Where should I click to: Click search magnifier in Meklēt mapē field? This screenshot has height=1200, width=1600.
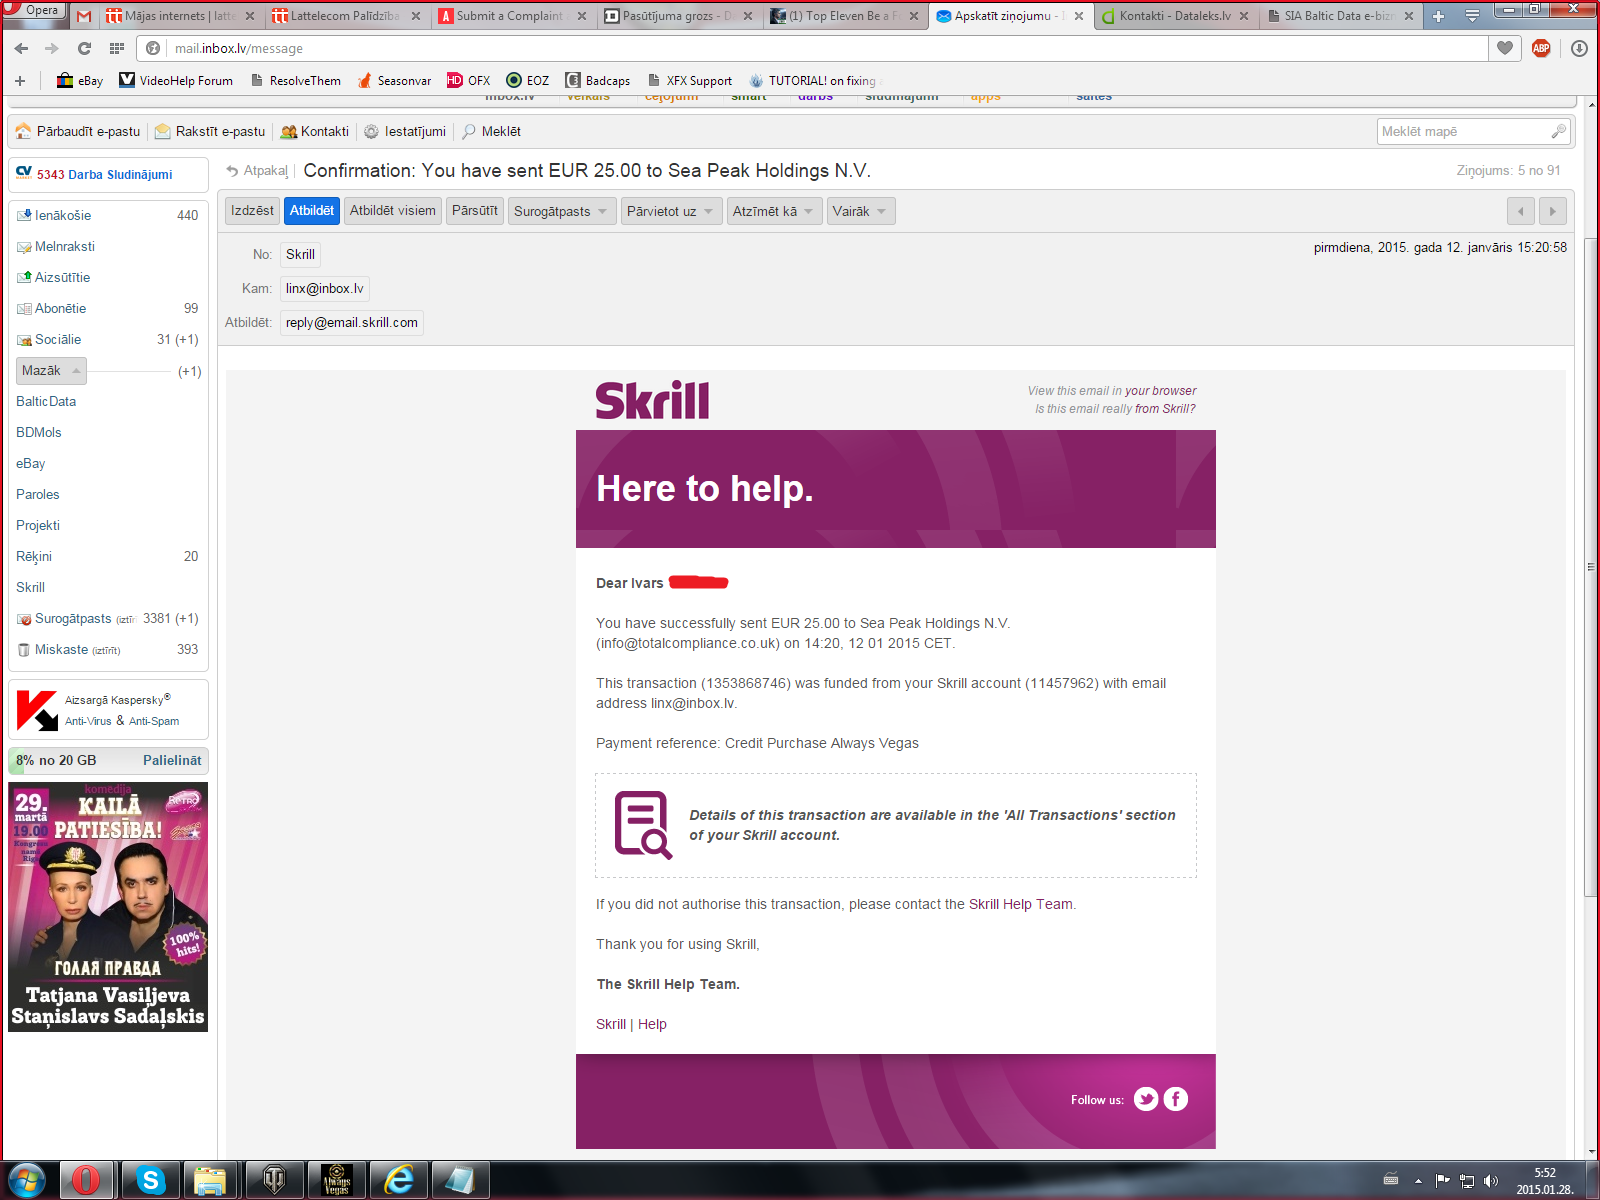pos(1558,131)
